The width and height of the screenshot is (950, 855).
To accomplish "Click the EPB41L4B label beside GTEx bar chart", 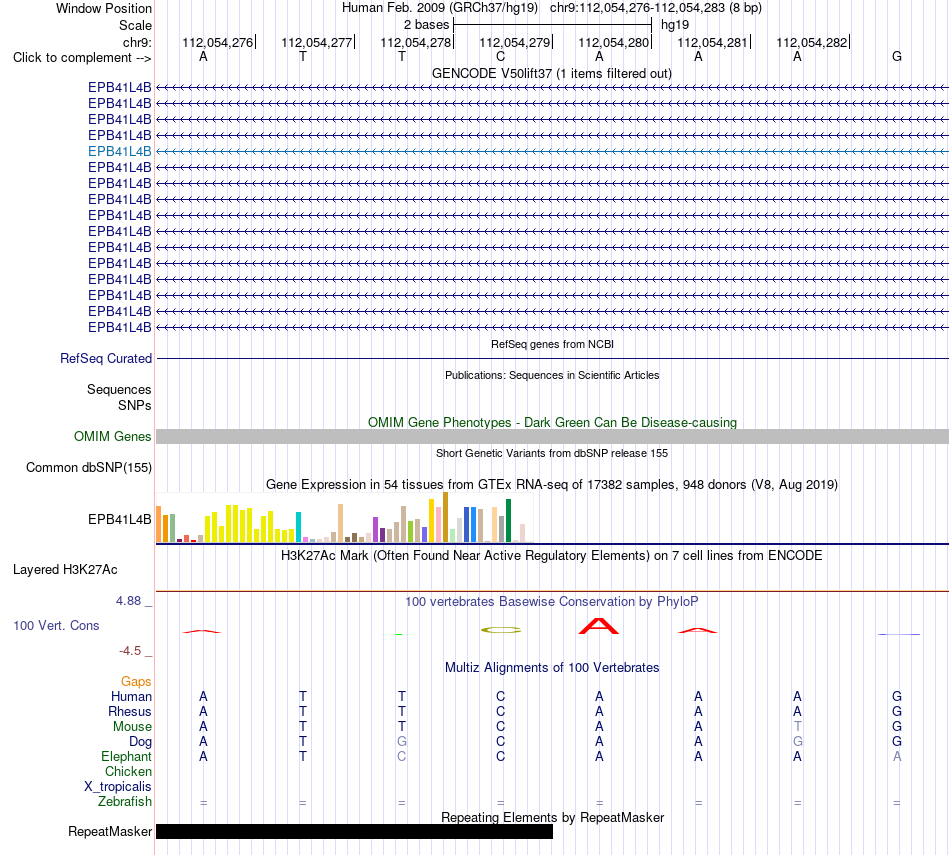I will [x=119, y=519].
